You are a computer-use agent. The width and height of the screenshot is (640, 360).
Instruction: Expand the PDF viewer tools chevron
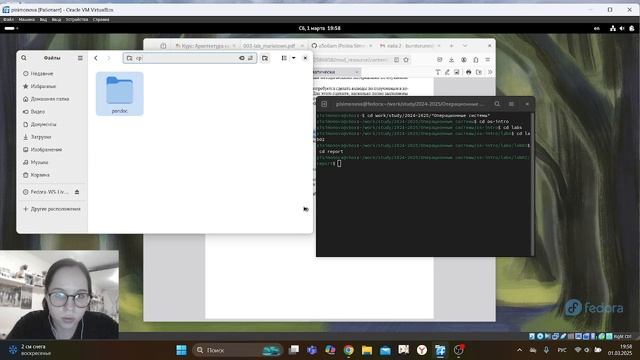490,72
